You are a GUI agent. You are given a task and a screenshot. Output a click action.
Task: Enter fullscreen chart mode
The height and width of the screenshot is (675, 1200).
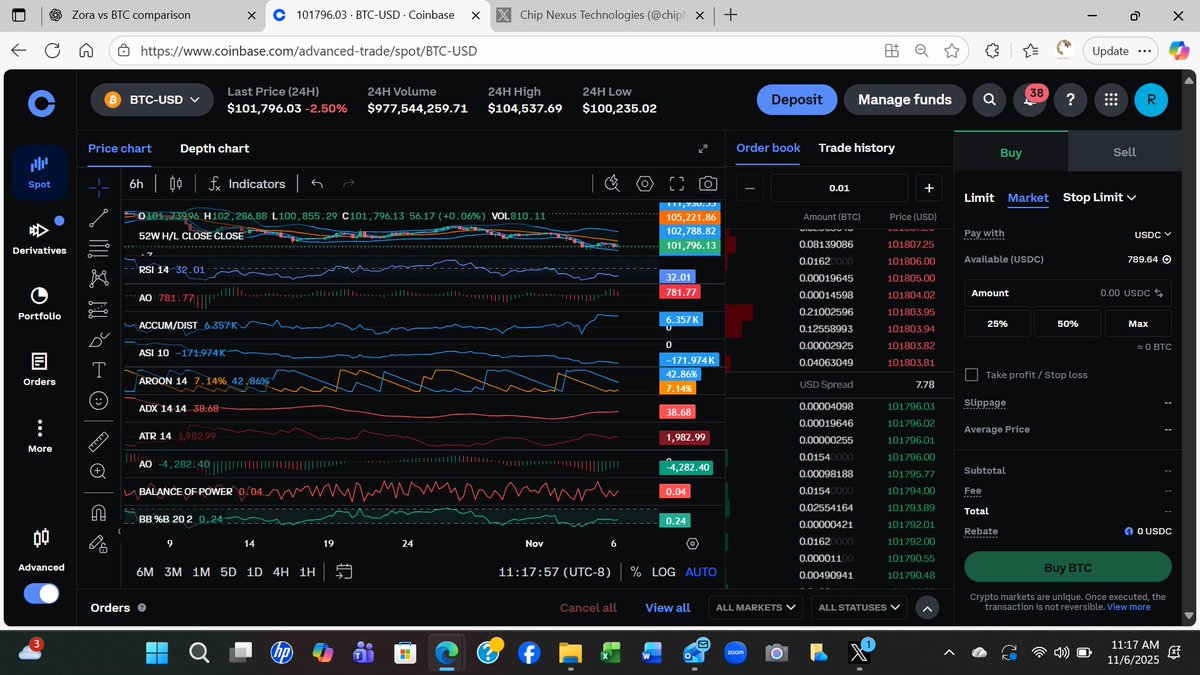pyautogui.click(x=677, y=184)
